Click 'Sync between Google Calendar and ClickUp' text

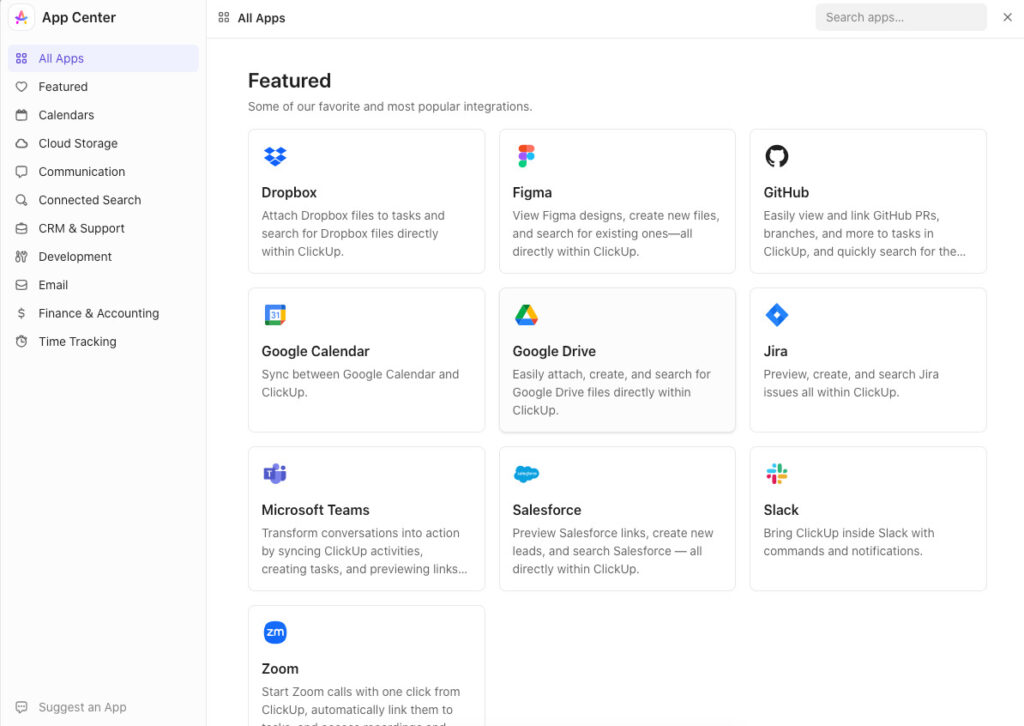(360, 383)
